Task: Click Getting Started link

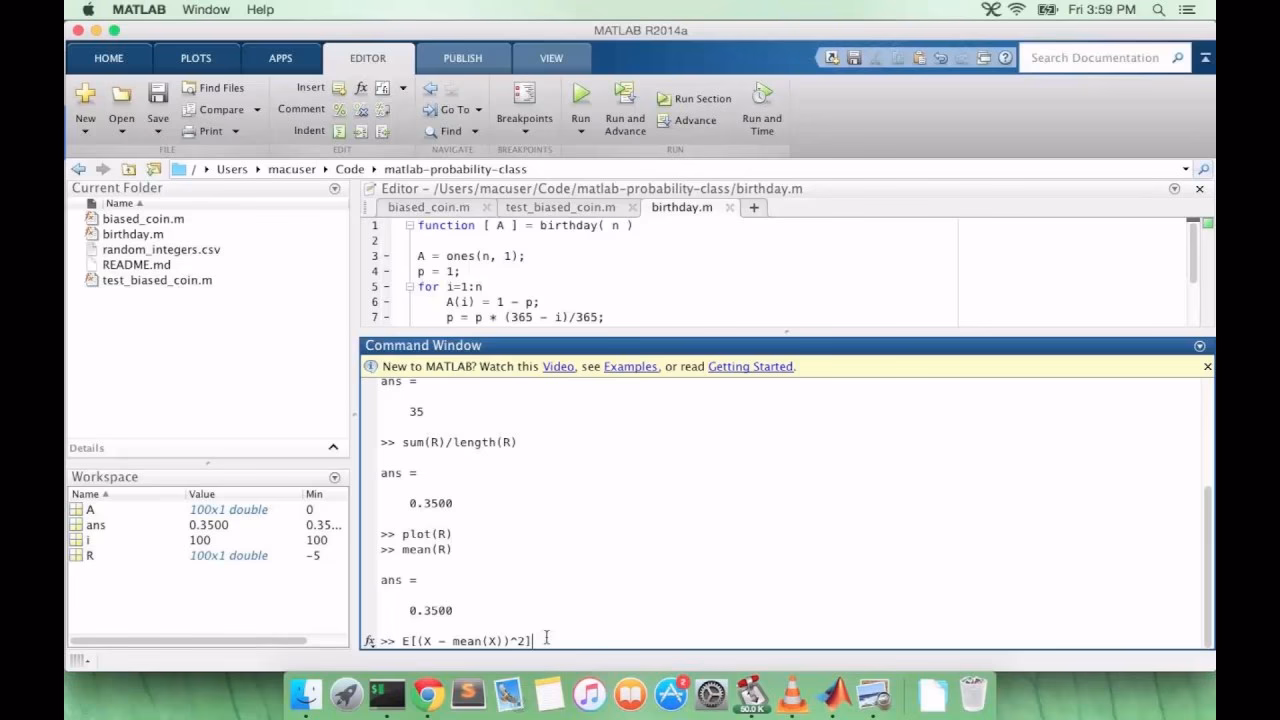Action: tap(750, 366)
